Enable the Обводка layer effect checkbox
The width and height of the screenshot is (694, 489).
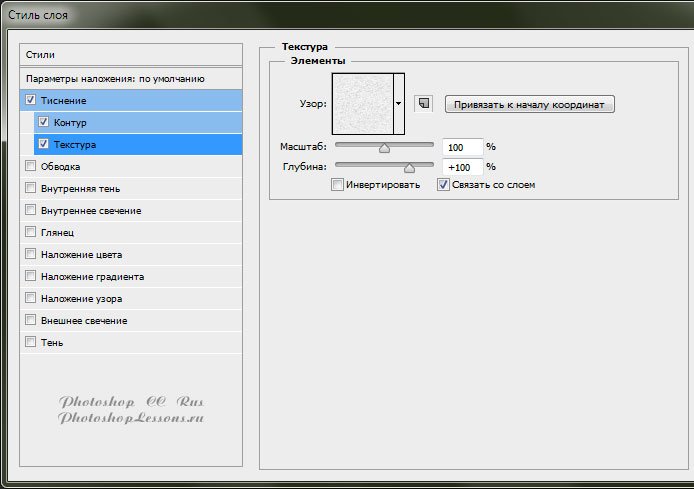[30, 167]
